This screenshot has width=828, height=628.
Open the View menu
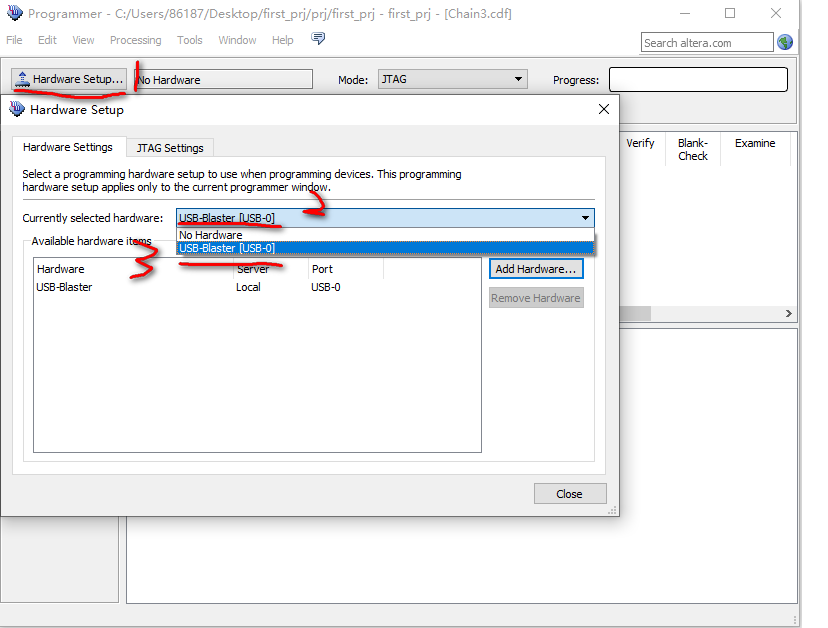coord(83,40)
